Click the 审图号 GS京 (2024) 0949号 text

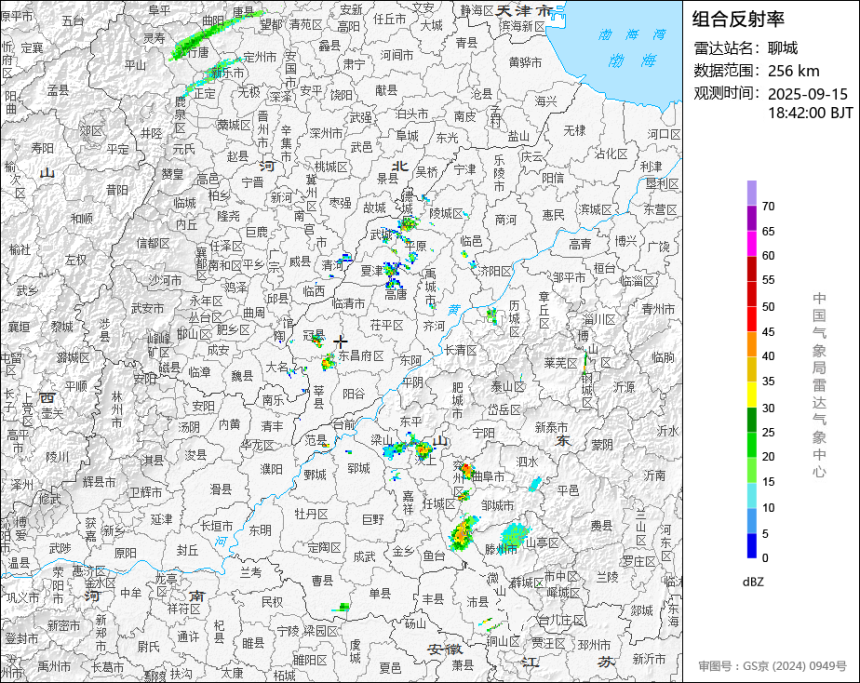tap(772, 666)
